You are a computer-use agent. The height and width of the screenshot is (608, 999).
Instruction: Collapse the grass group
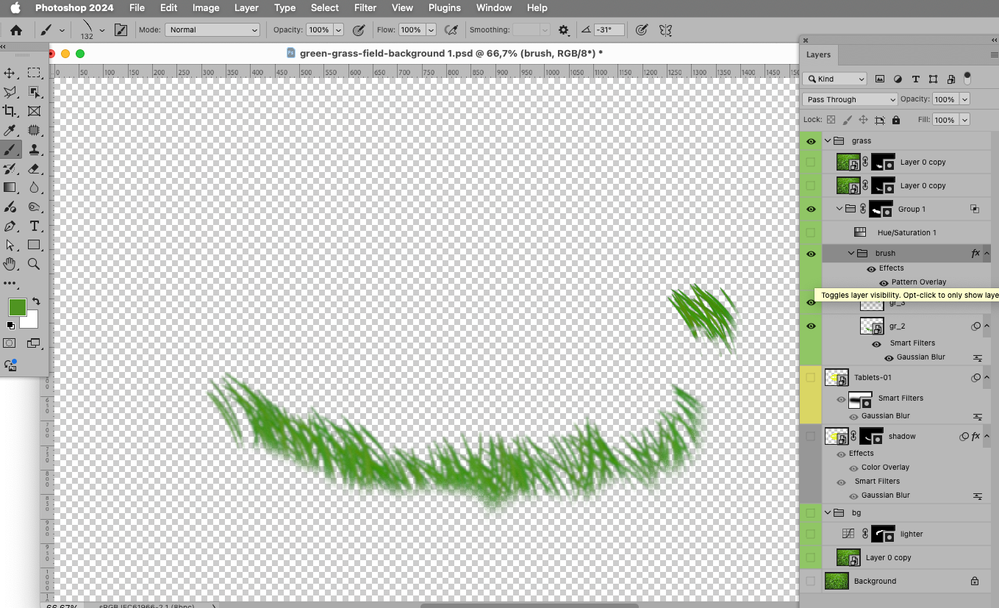tap(827, 141)
